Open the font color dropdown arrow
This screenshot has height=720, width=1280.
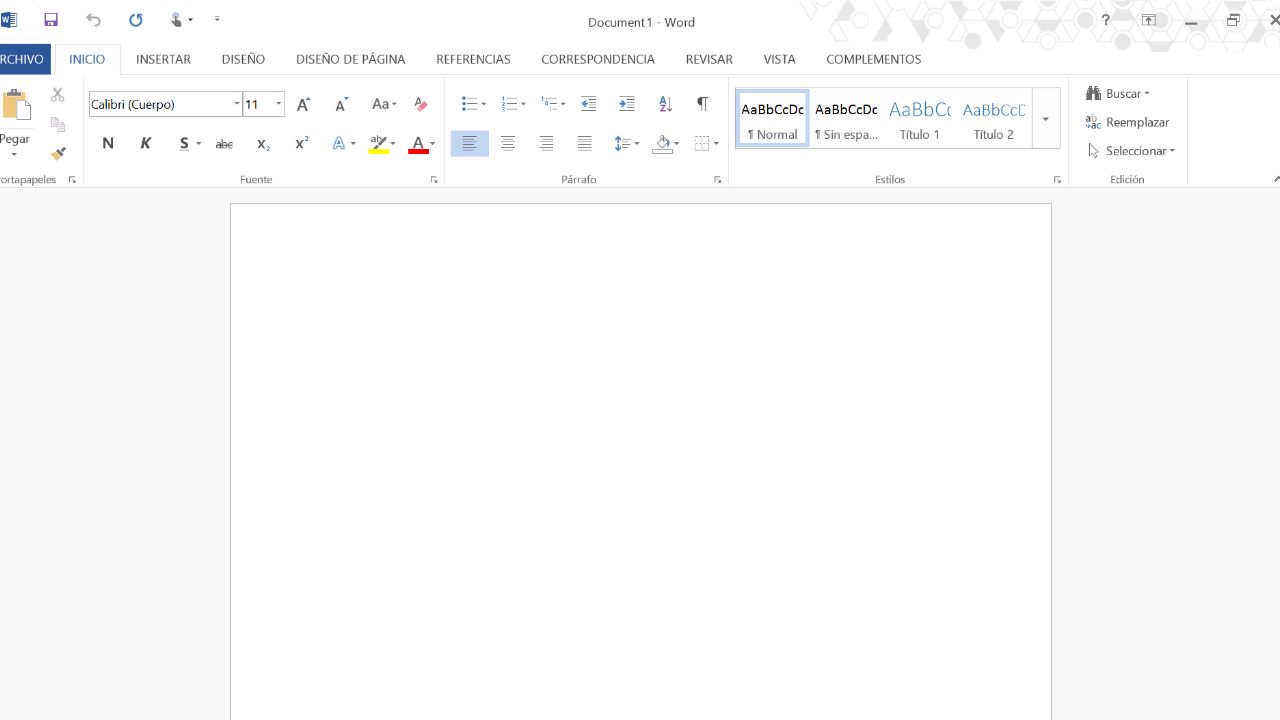pos(433,143)
